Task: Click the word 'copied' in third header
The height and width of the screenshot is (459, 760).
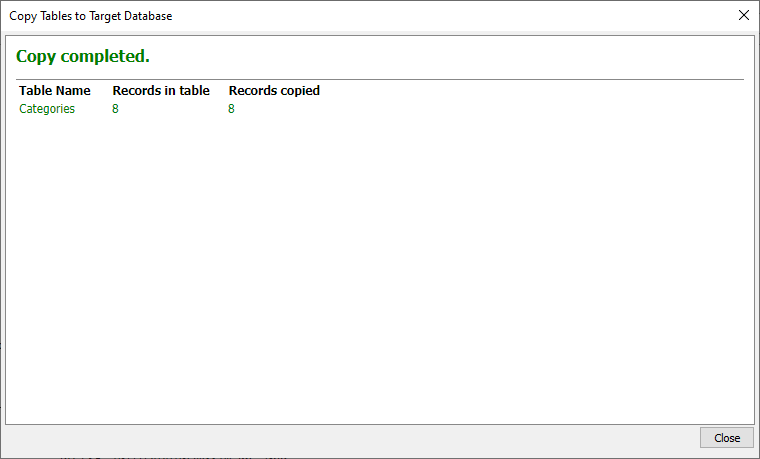Action: pyautogui.click(x=298, y=91)
